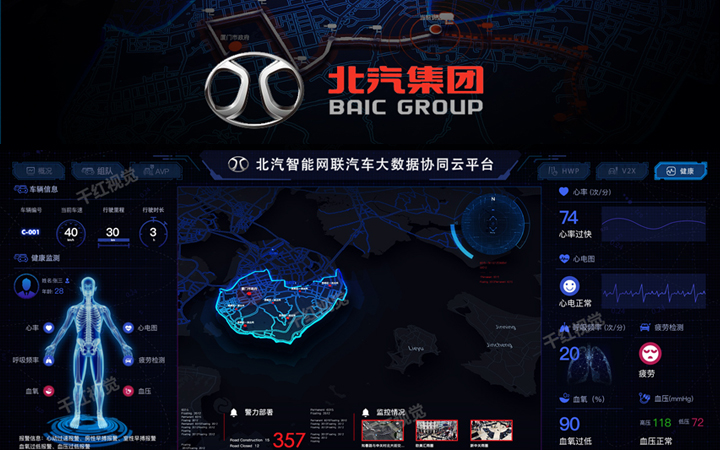The width and height of the screenshot is (720, 450).
Task: Switch to the V2X tab
Action: (622, 171)
